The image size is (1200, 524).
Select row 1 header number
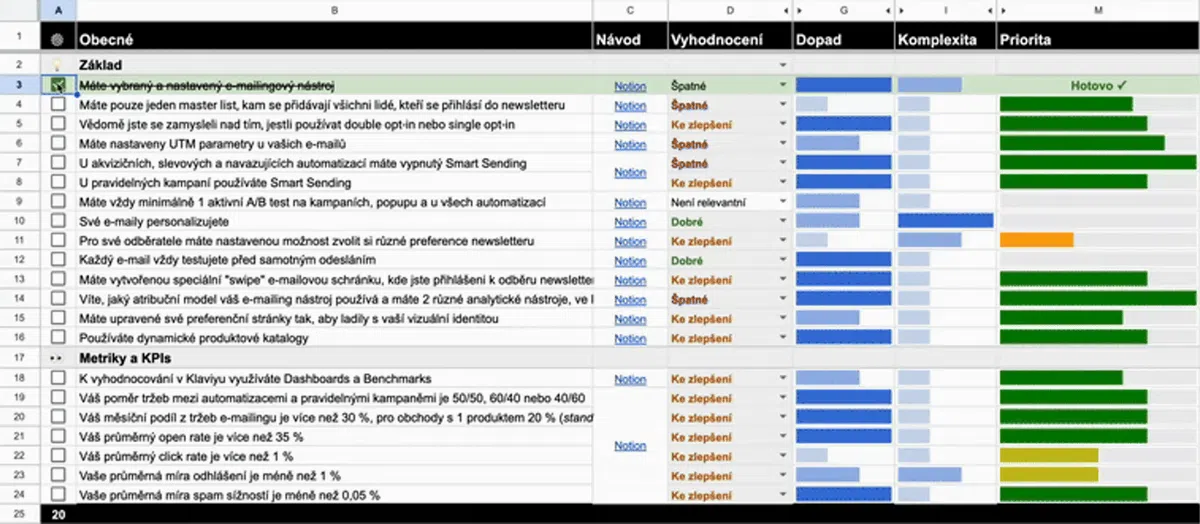20,37
